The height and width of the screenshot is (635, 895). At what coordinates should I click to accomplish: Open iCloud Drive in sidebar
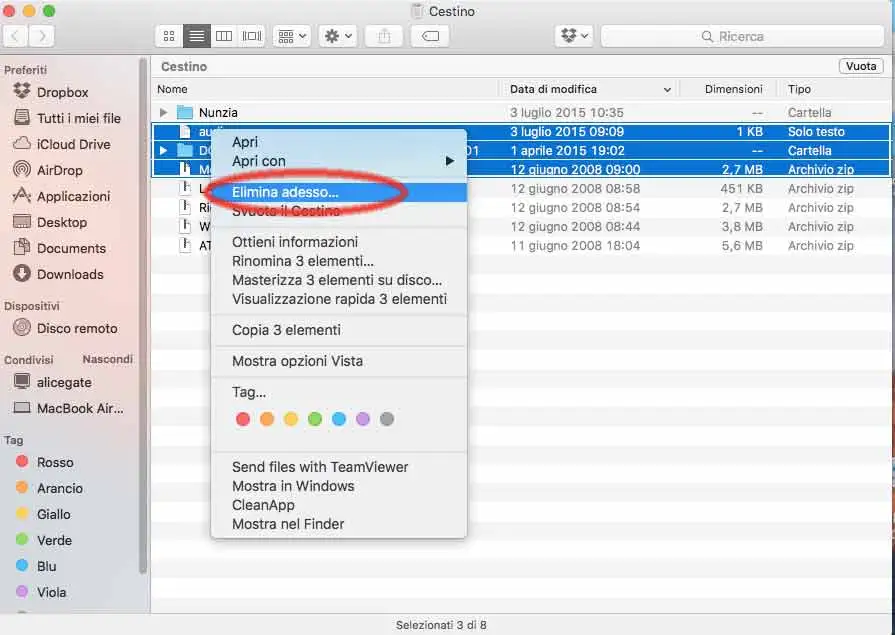(73, 144)
